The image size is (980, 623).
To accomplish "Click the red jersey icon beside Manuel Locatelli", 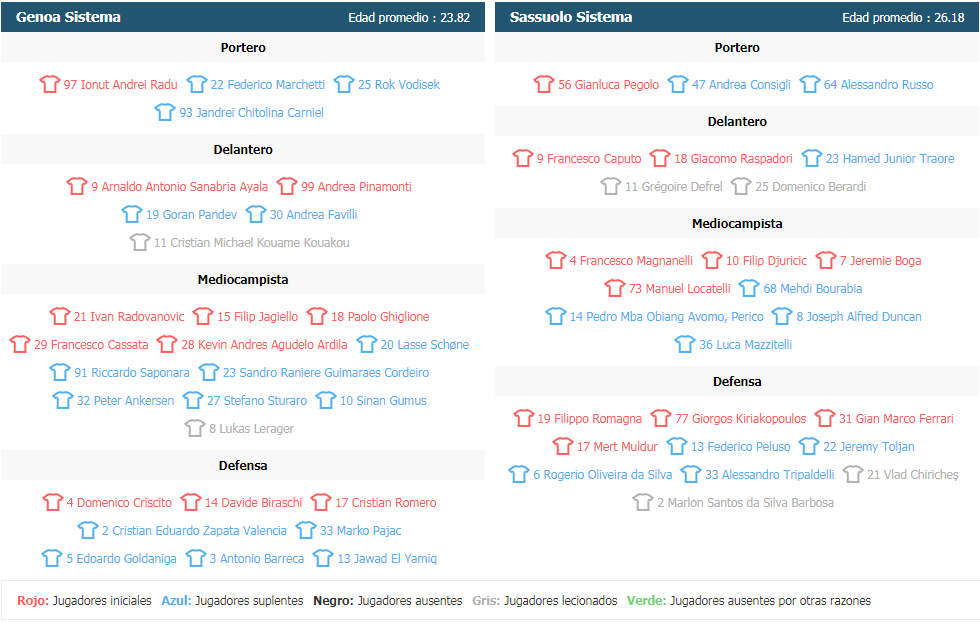I will click(614, 288).
